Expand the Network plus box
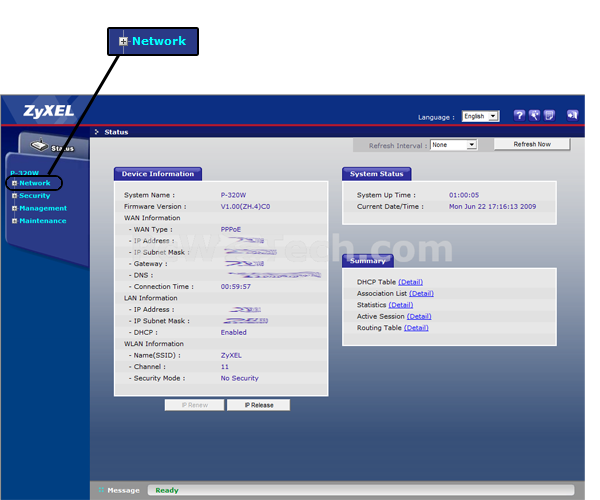The height and width of the screenshot is (500, 600). [x=15, y=183]
